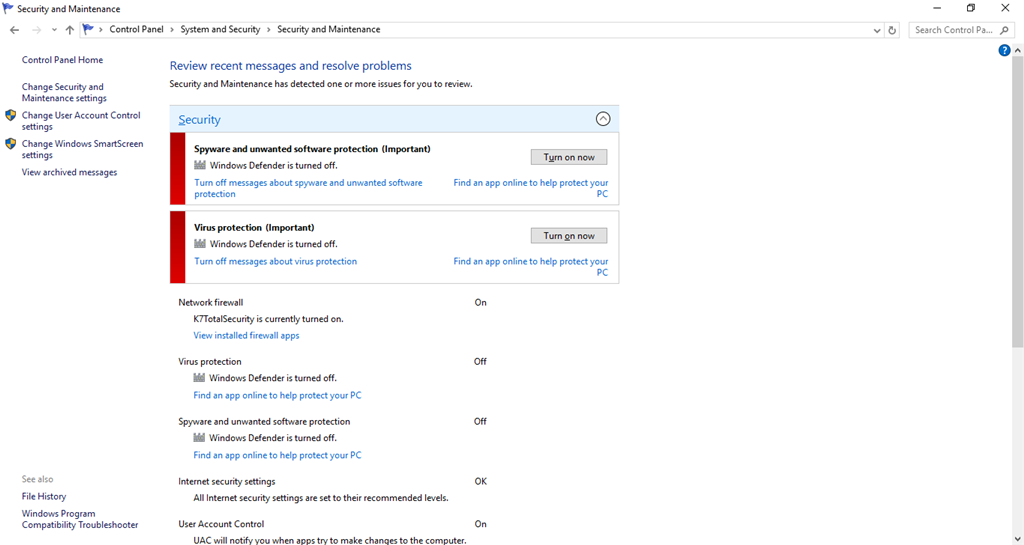This screenshot has width=1024, height=545.
Task: Open View installed firewall apps link
Action: (x=246, y=335)
